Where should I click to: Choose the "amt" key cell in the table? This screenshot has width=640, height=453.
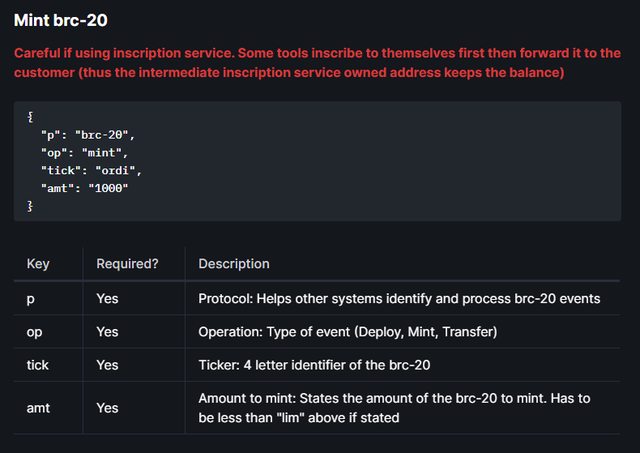pyautogui.click(x=38, y=408)
